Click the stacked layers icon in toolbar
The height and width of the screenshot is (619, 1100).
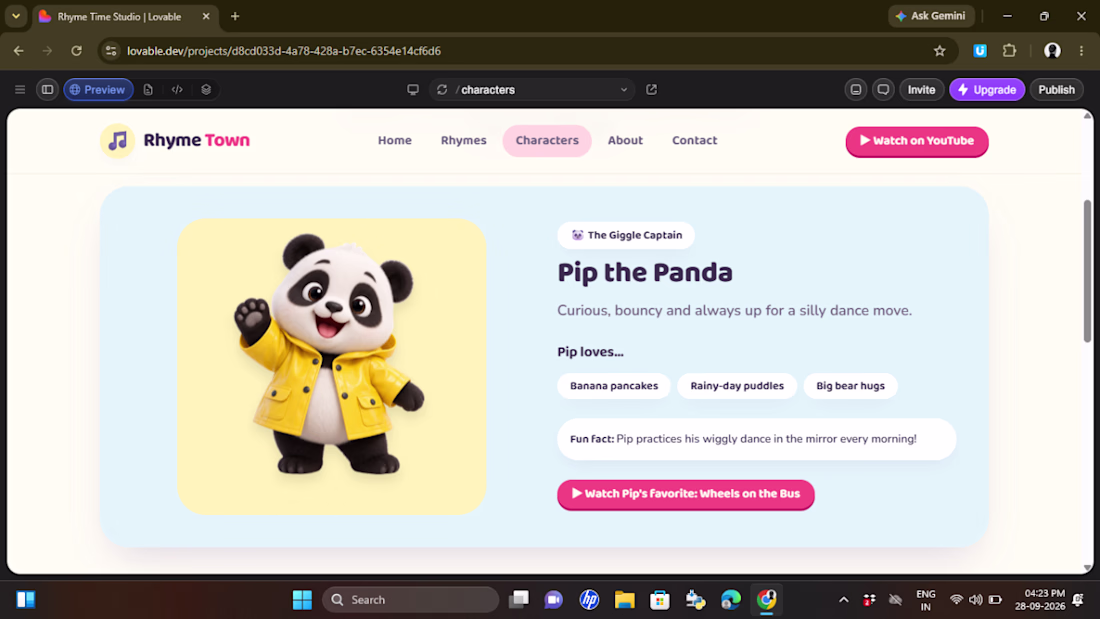tap(206, 90)
